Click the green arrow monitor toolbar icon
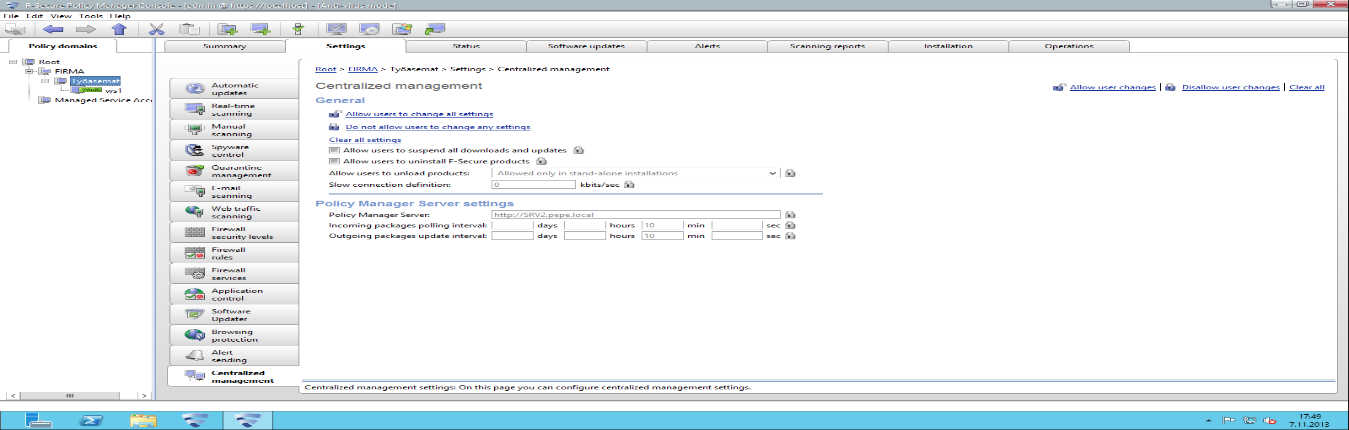Screen dimensions: 1349x430 pos(434,29)
